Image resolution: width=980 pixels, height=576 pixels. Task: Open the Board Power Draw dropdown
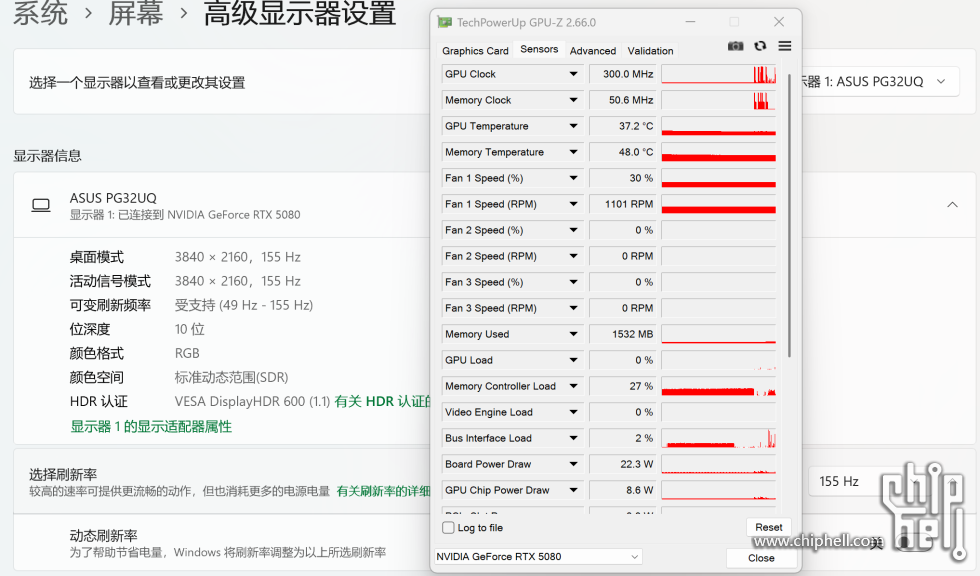pyautogui.click(x=573, y=464)
